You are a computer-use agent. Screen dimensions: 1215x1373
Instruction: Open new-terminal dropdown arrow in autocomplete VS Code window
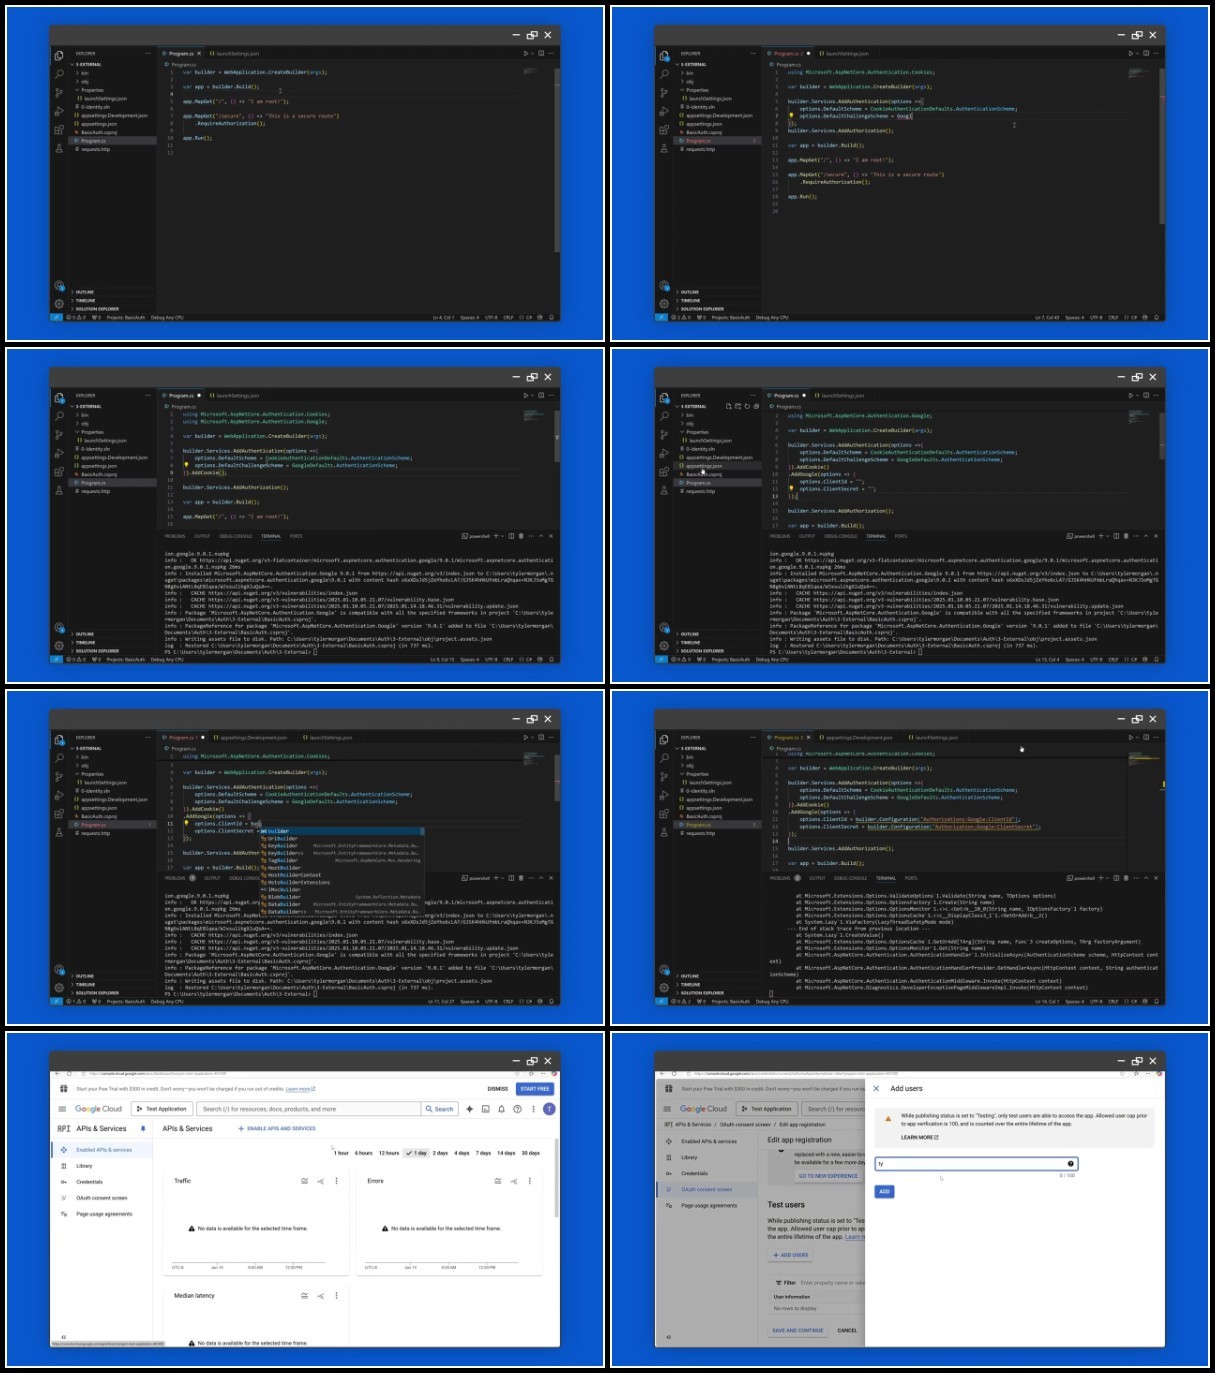[502, 878]
